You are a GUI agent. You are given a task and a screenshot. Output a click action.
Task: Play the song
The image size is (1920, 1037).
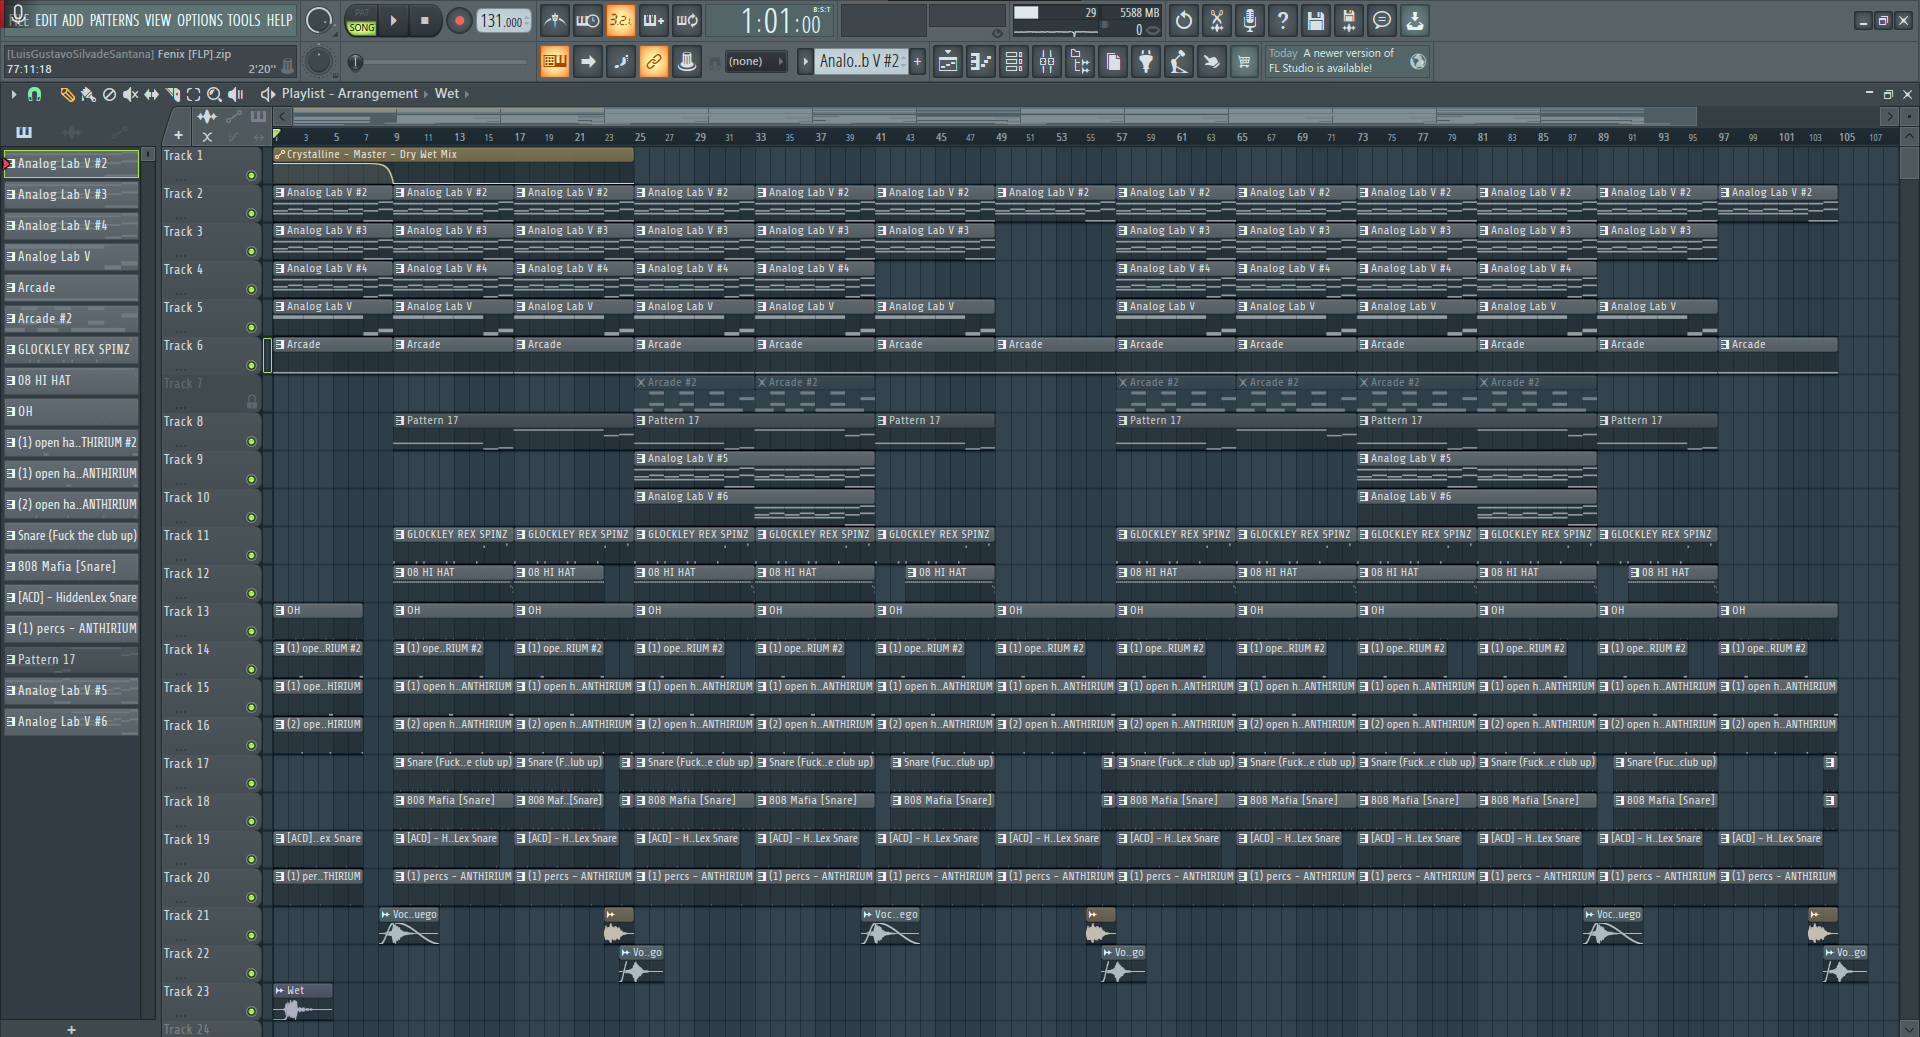(394, 20)
